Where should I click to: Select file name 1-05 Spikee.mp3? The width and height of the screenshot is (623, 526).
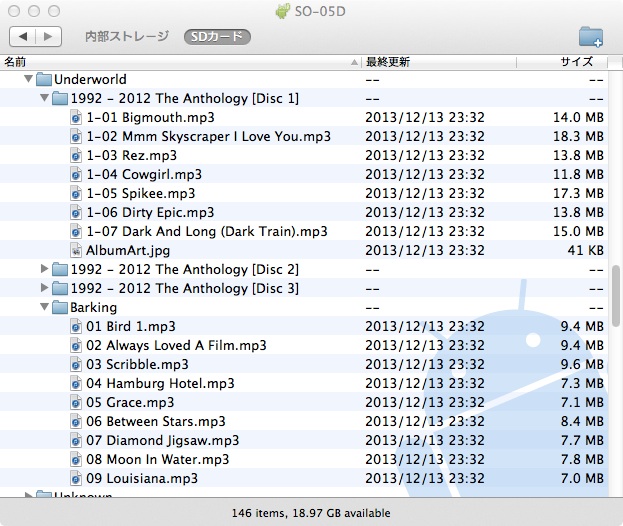(x=141, y=193)
